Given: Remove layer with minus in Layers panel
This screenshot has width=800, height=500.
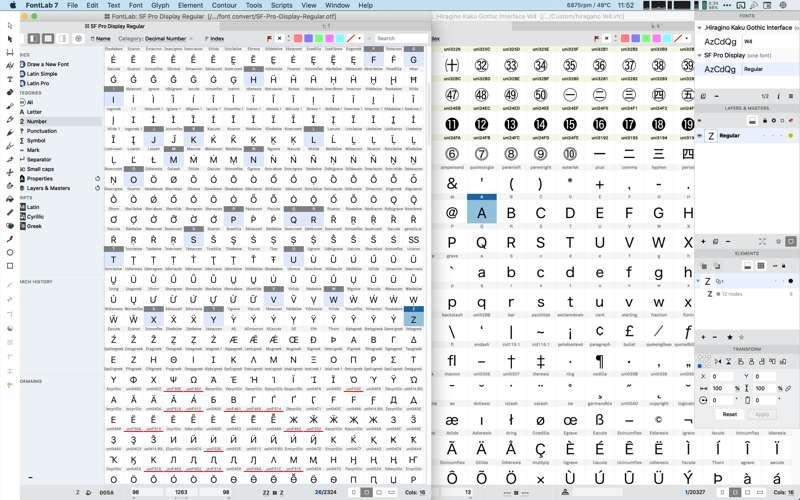Looking at the screenshot, I should tap(728, 241).
